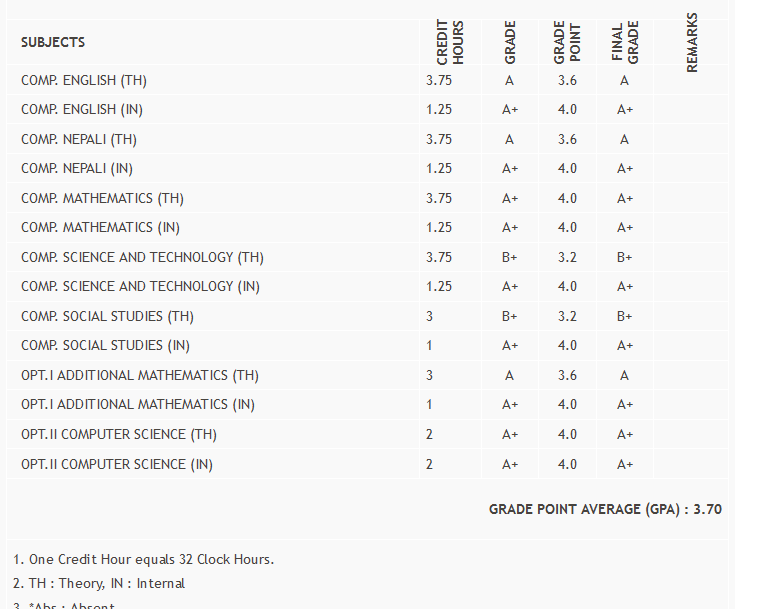This screenshot has width=764, height=609.
Task: Select the COMP. SOCIAL STUDIES (IN) subject
Action: tap(105, 345)
